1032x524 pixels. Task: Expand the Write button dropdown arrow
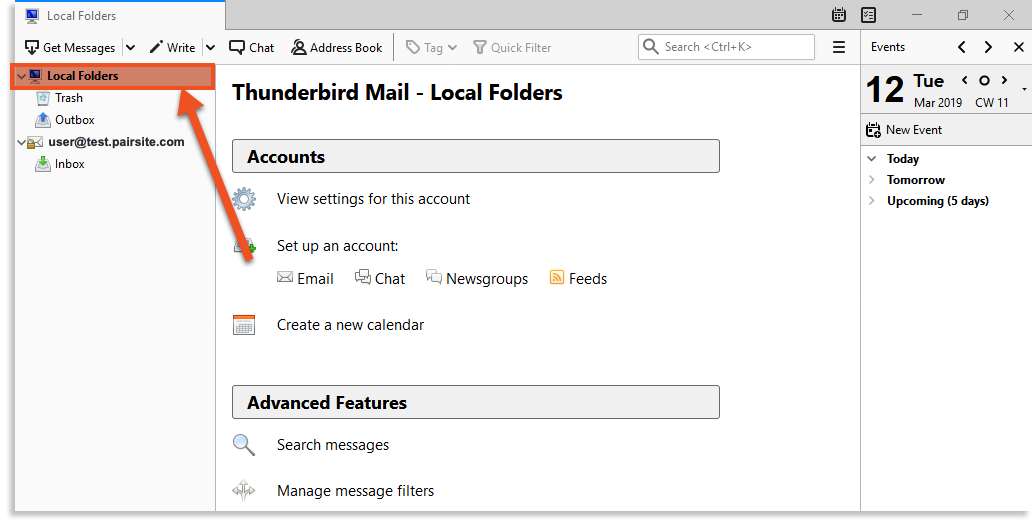210,48
